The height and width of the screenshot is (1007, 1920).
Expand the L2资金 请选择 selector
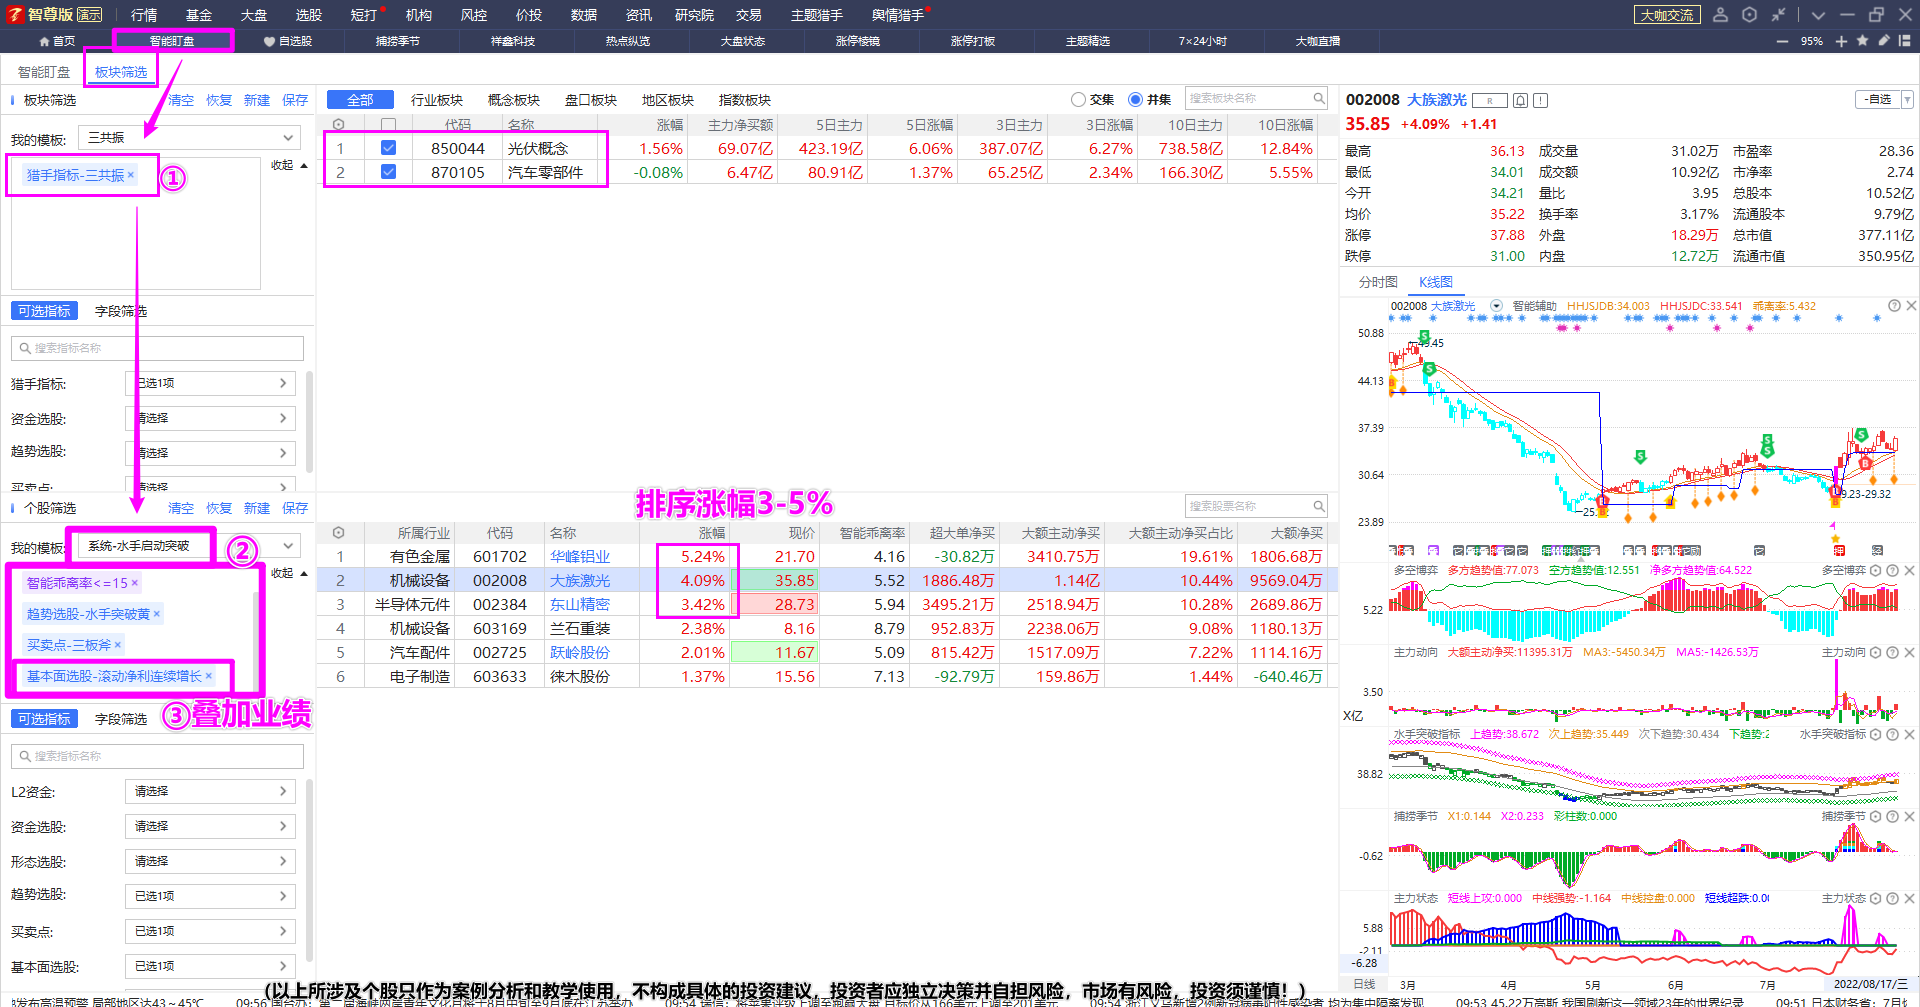coord(210,791)
